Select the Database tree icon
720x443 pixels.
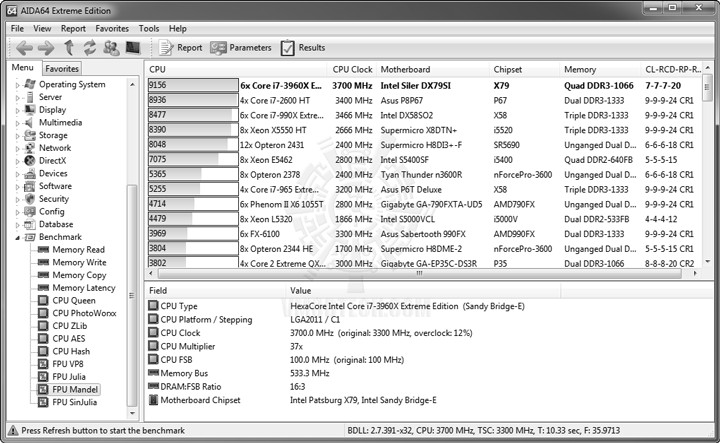30,224
